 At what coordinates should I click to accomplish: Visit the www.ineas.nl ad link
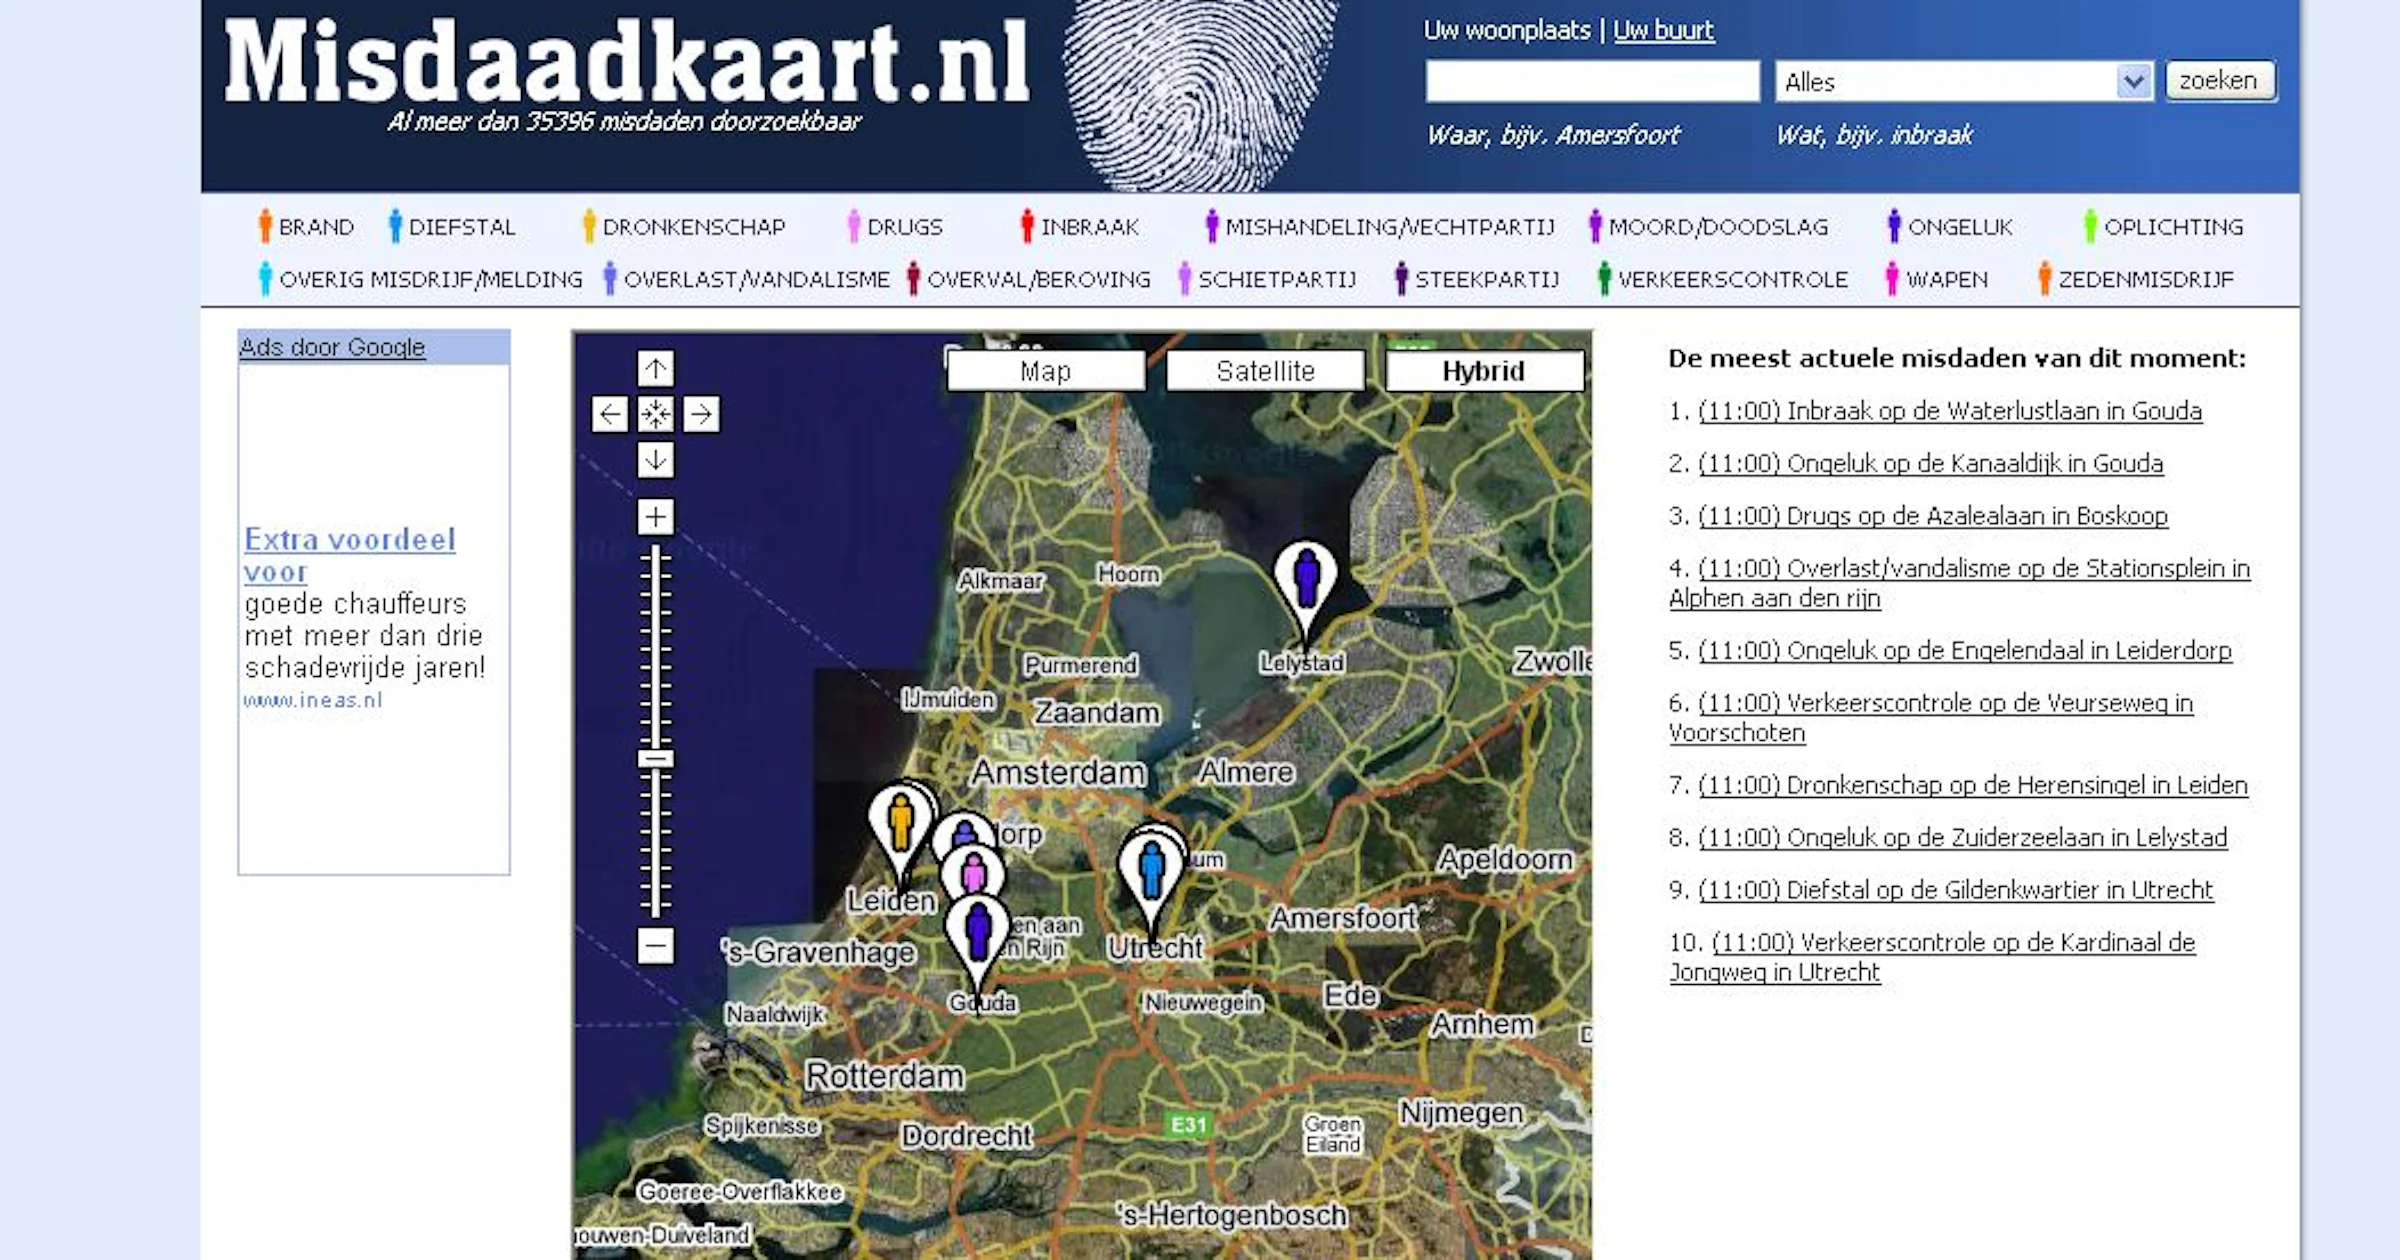(313, 700)
